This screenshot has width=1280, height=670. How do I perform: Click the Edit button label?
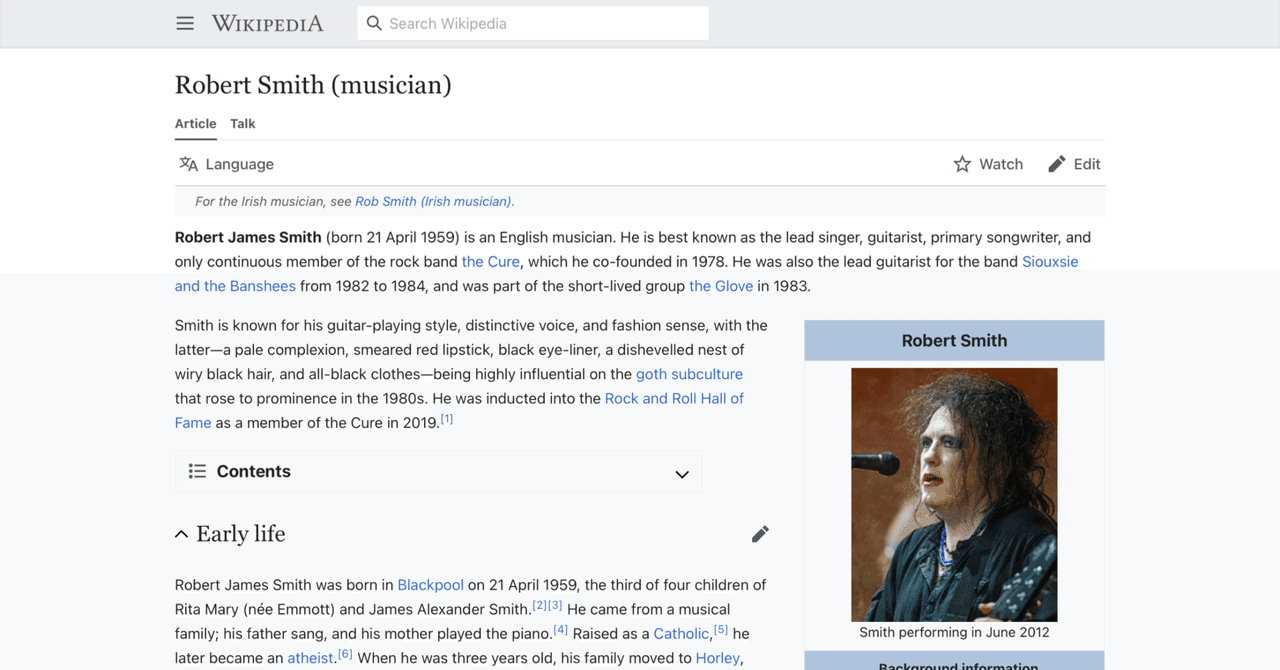pyautogui.click(x=1087, y=164)
